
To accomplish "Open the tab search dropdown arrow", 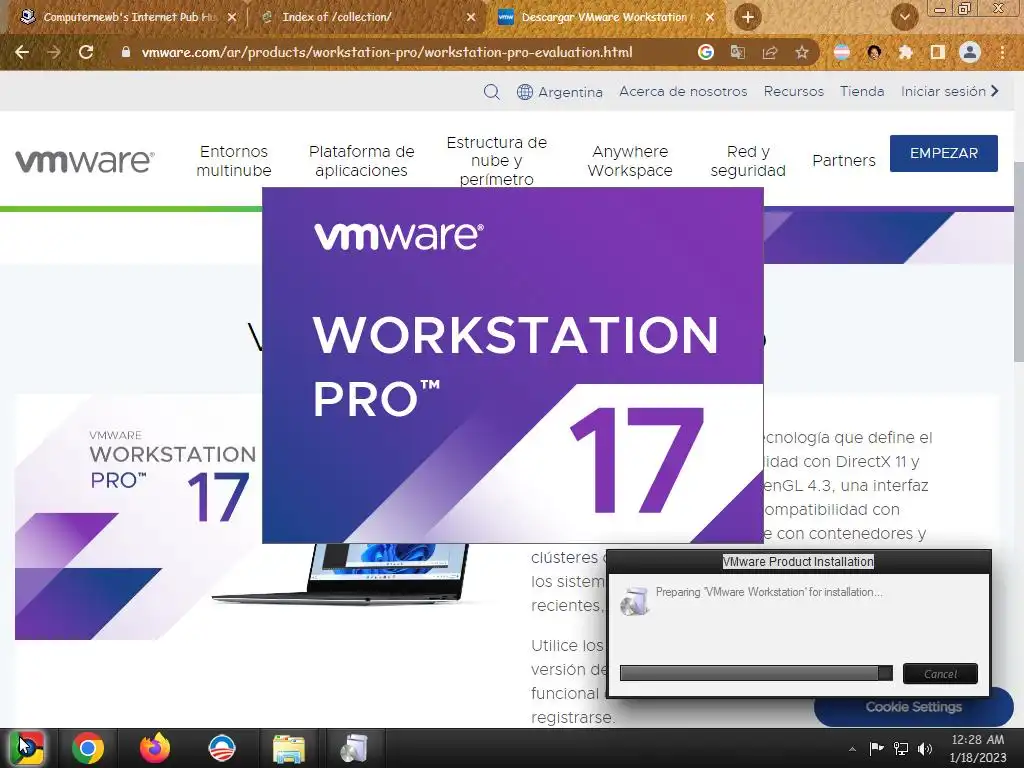I will click(x=904, y=17).
